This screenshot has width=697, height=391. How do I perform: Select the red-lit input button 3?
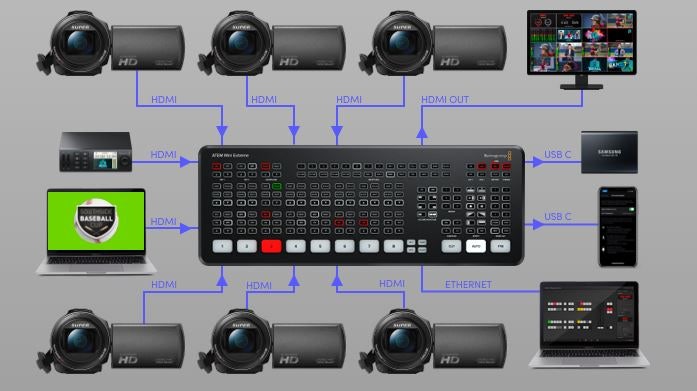click(271, 246)
